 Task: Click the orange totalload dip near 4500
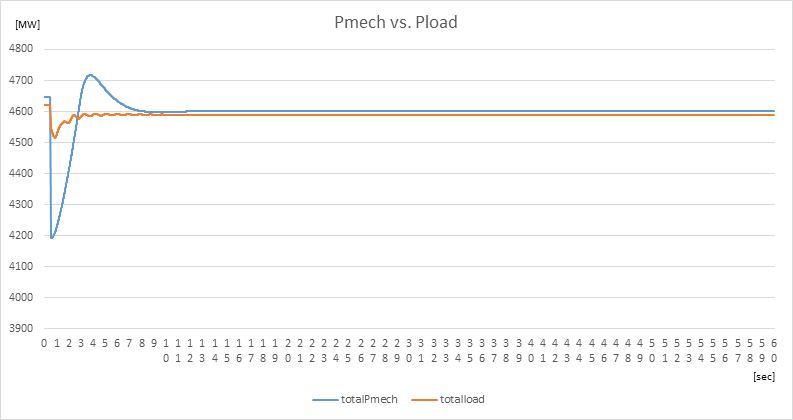click(55, 137)
